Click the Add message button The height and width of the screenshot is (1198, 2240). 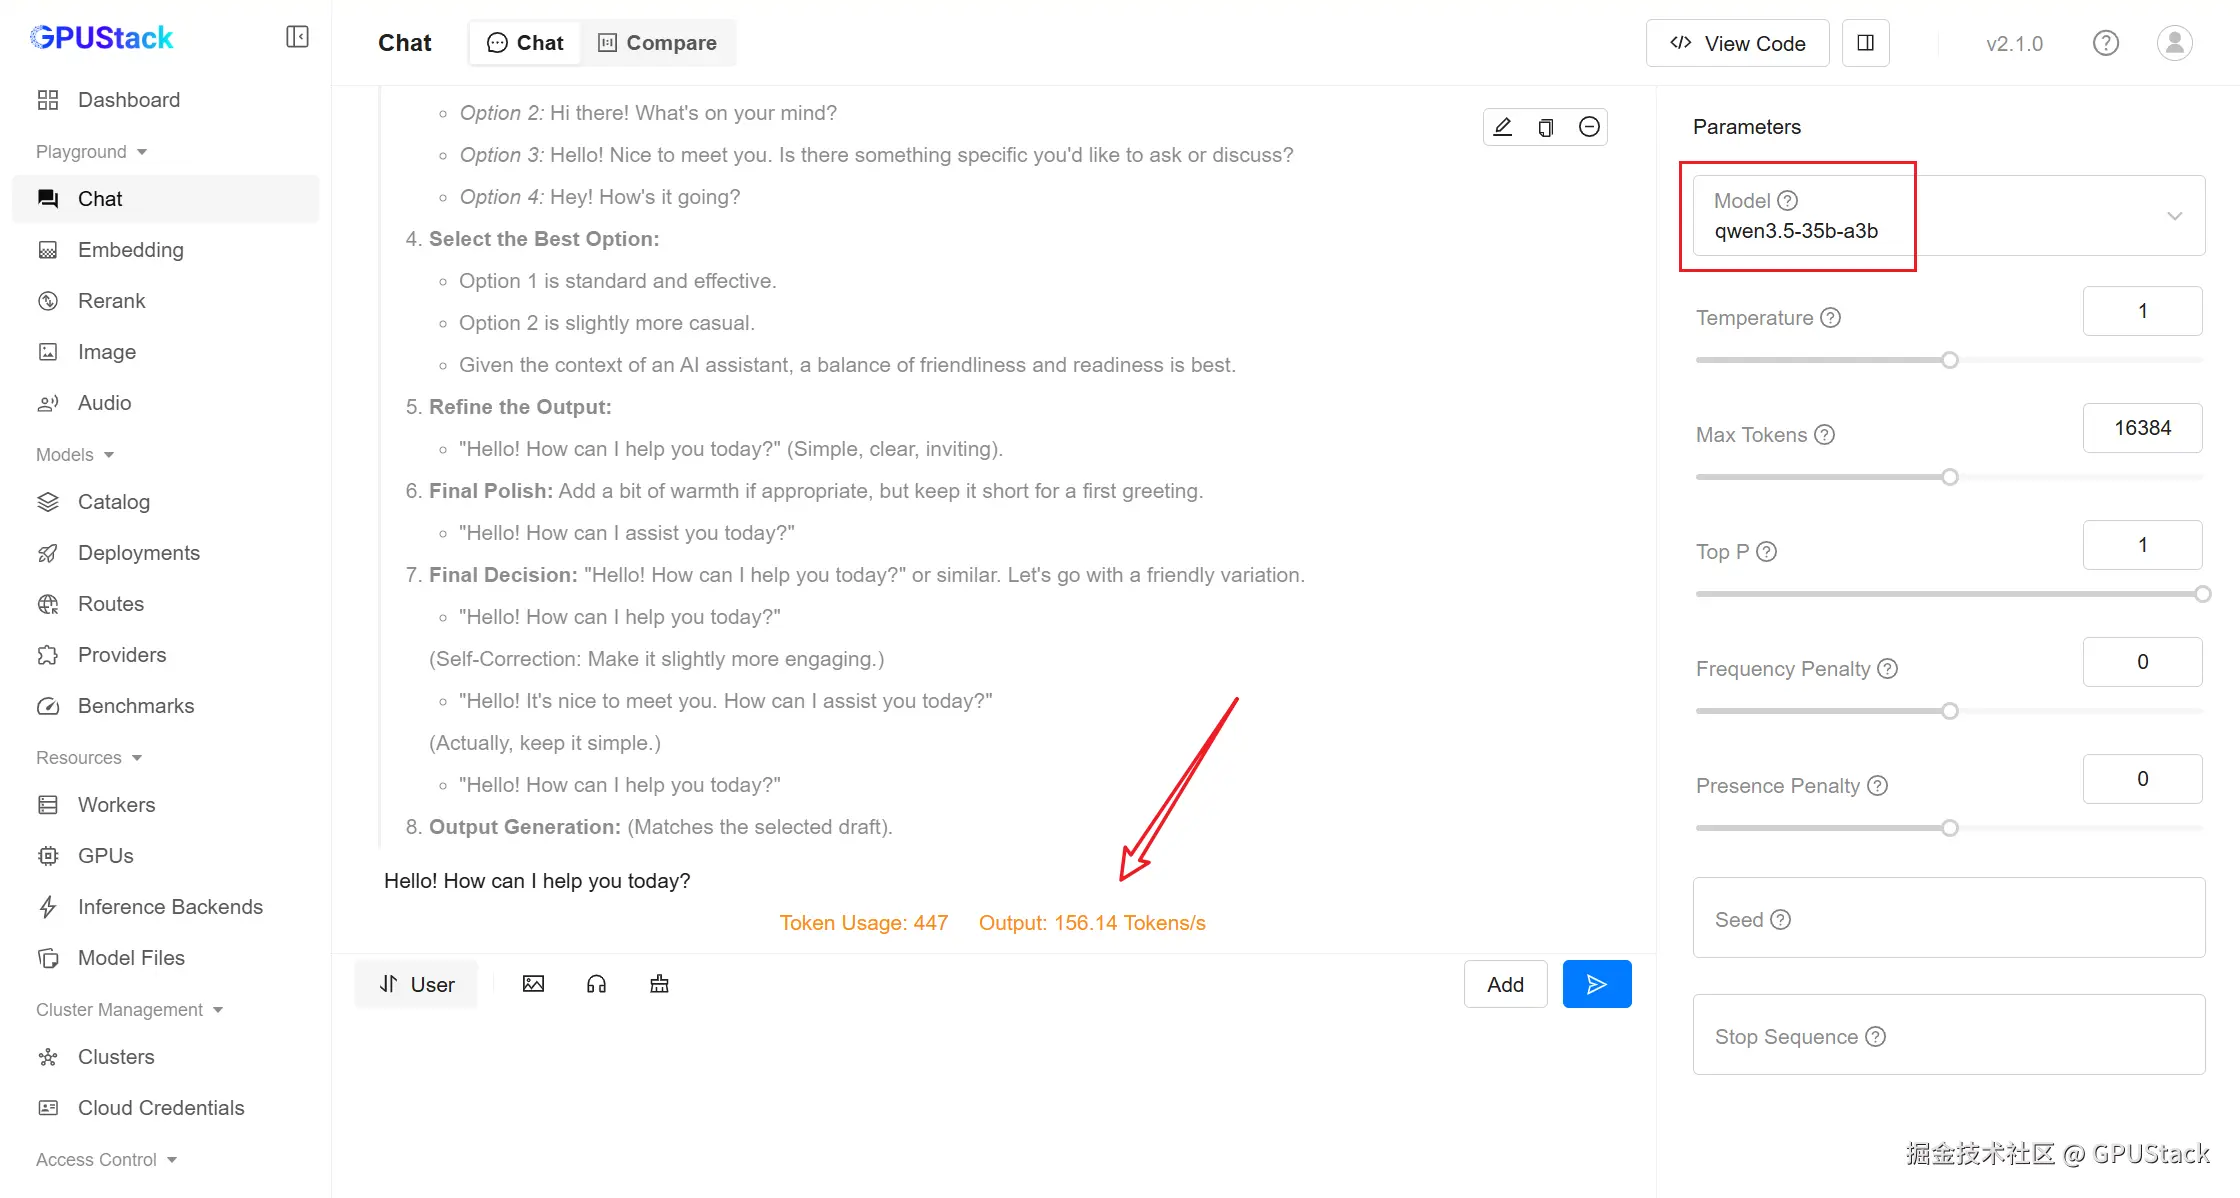tap(1505, 984)
